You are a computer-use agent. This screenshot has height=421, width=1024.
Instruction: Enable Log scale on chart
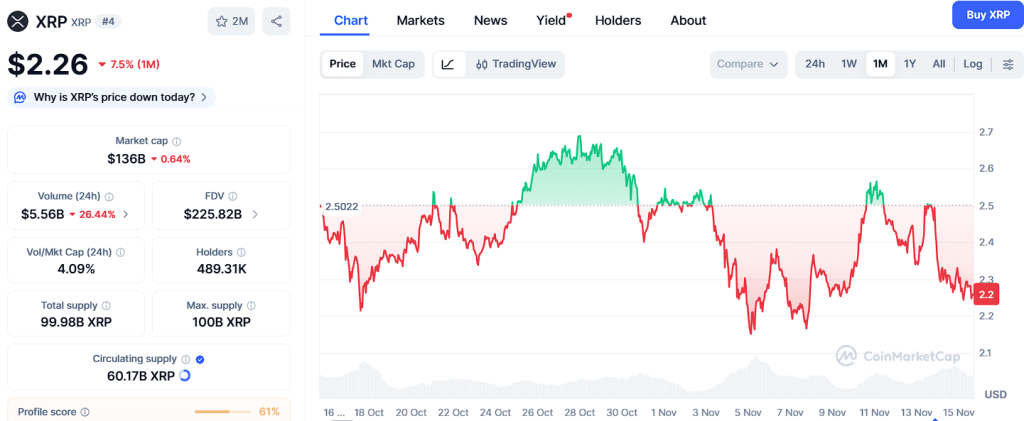(x=973, y=64)
